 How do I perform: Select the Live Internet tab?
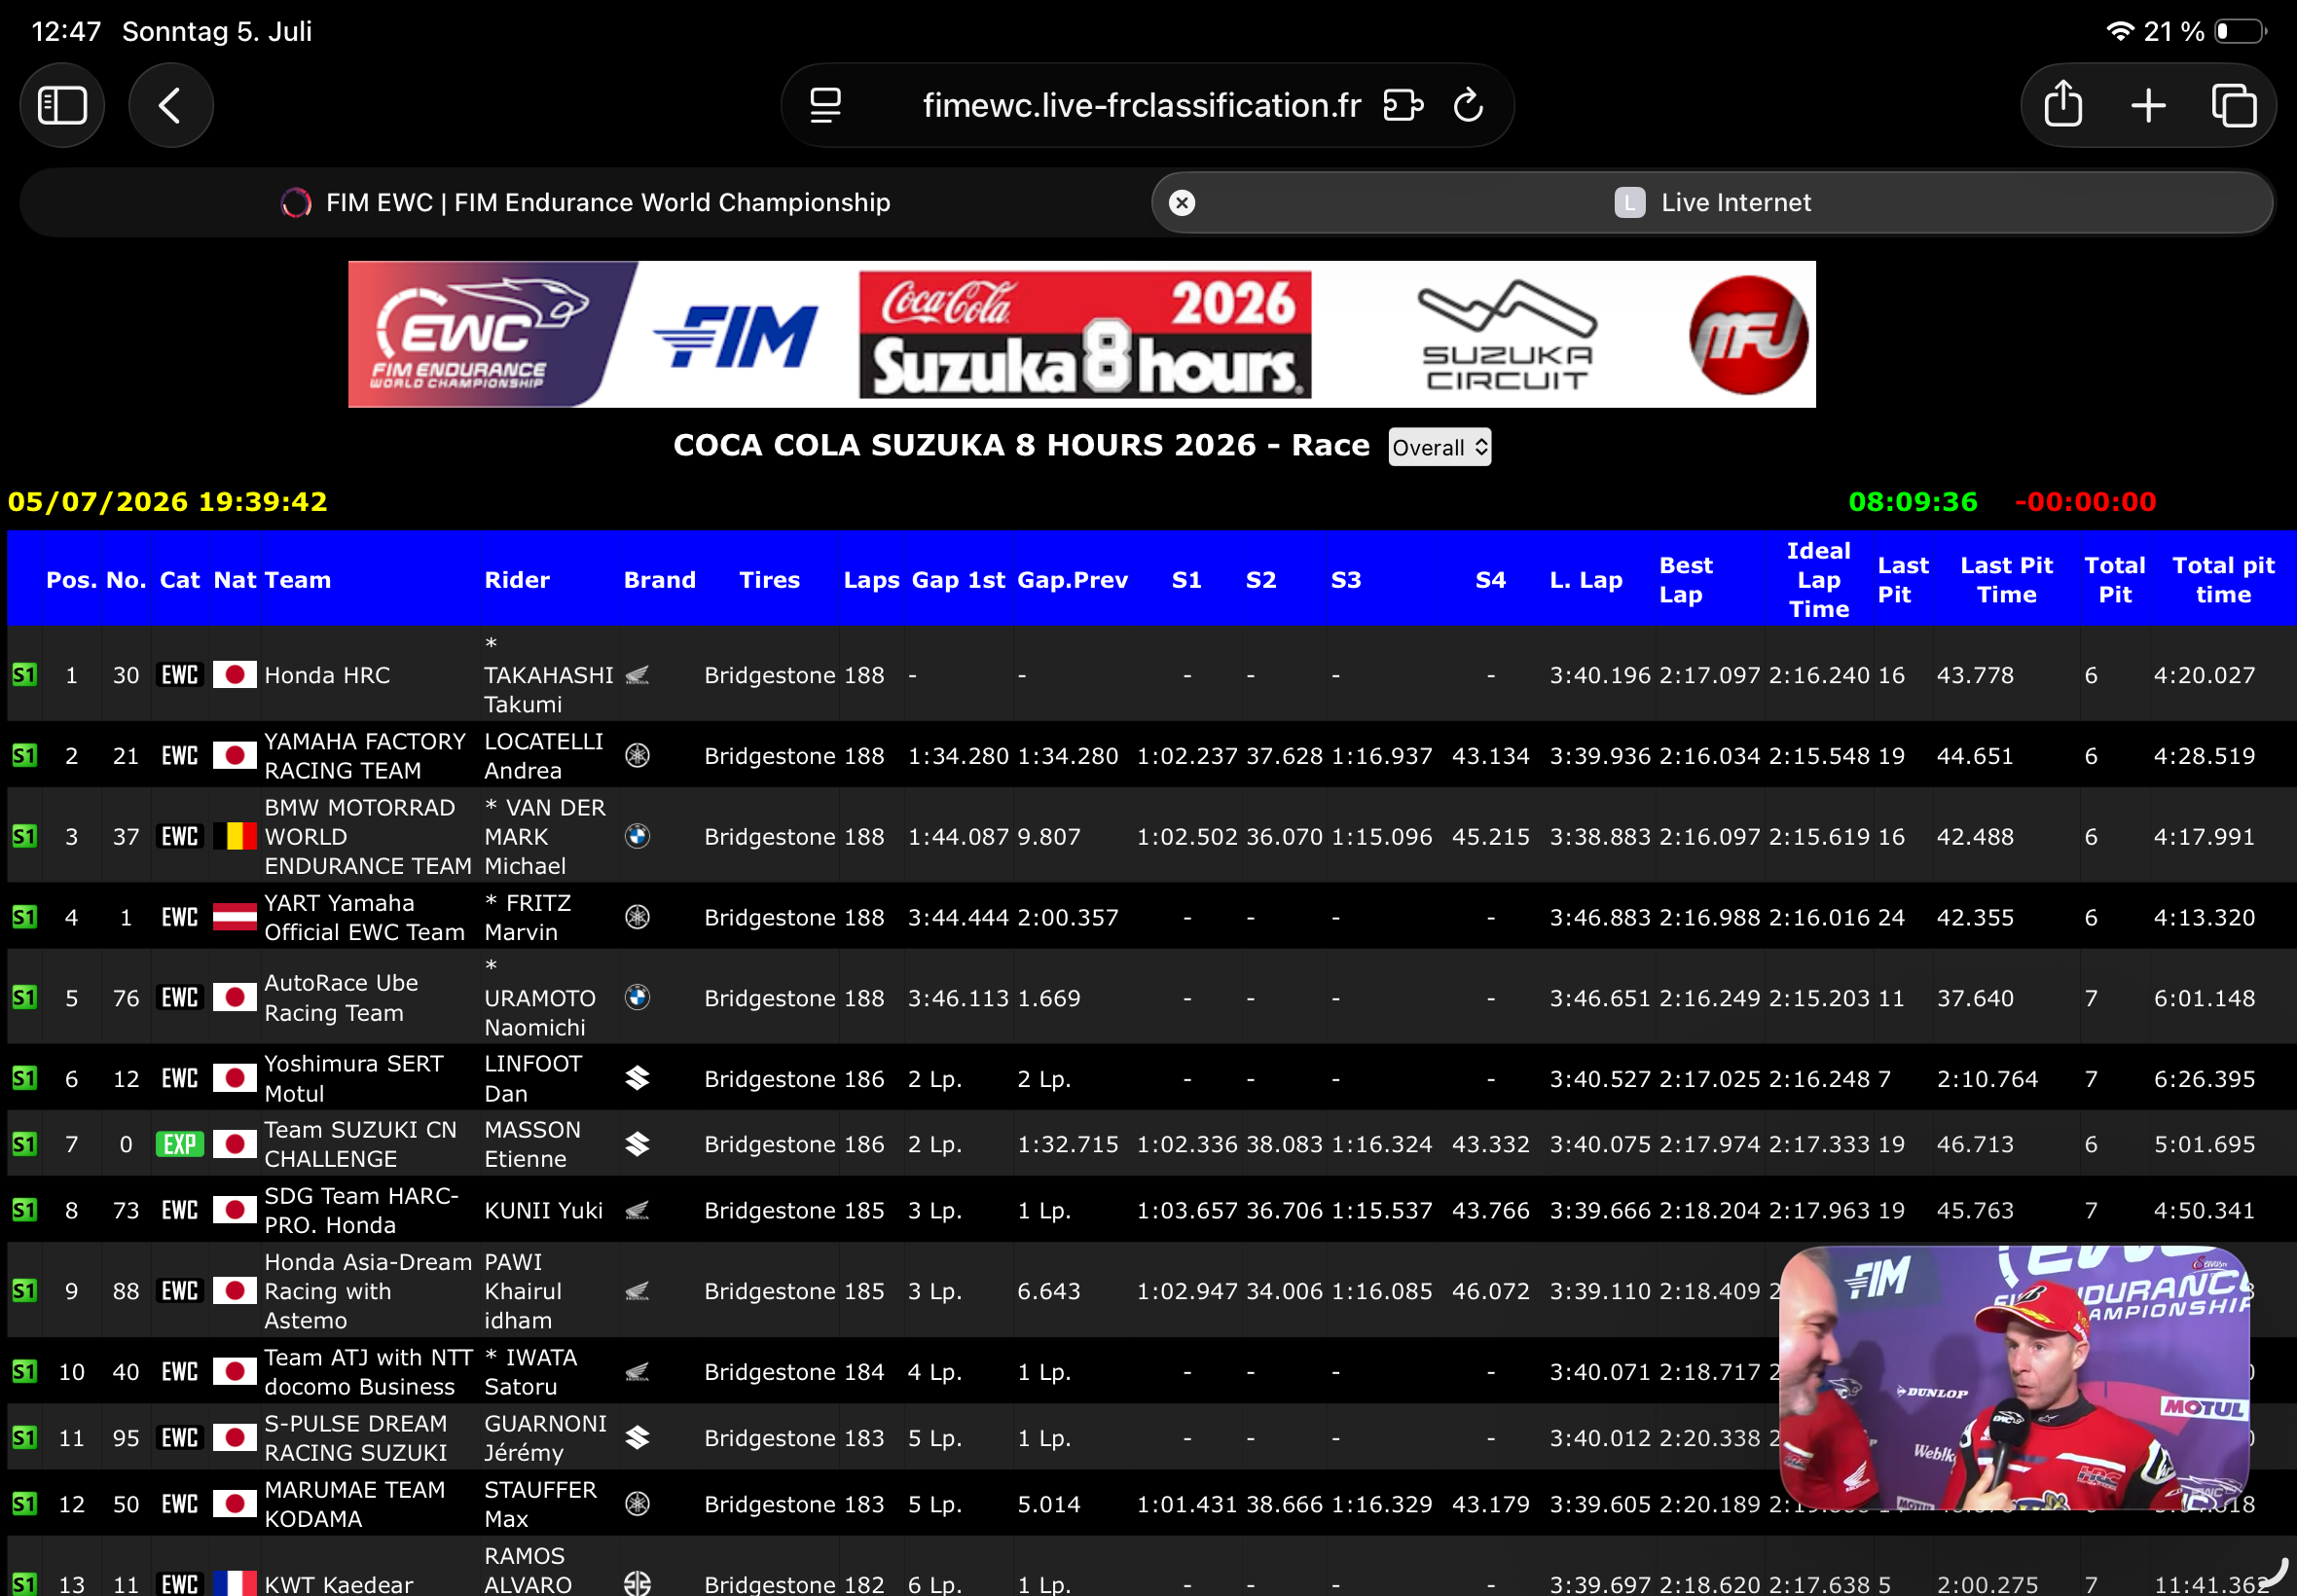[1712, 203]
